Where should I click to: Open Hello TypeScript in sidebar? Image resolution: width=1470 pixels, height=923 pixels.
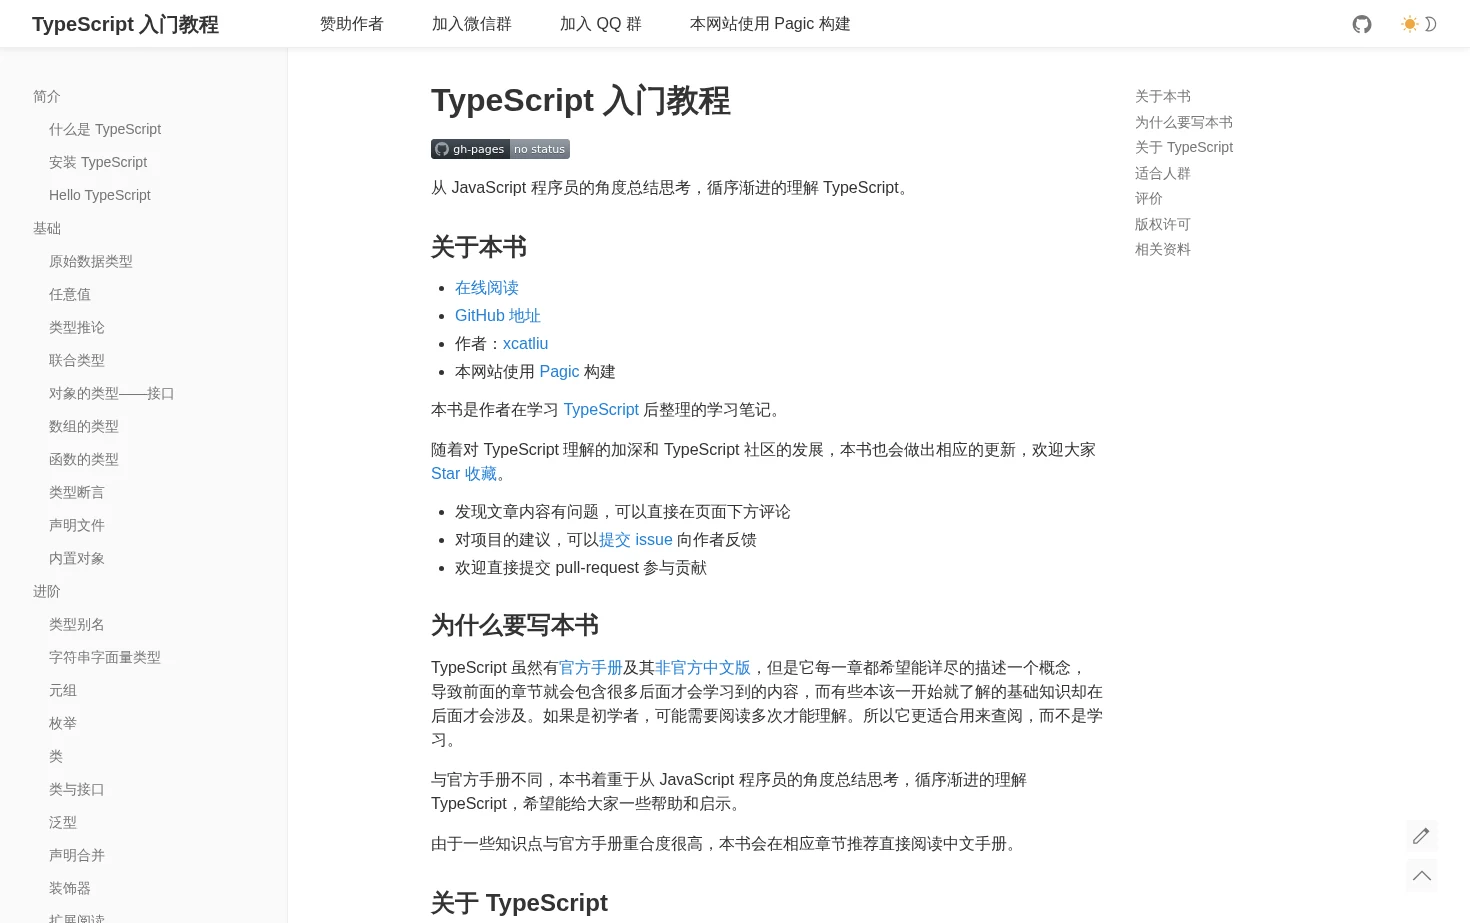coord(100,195)
